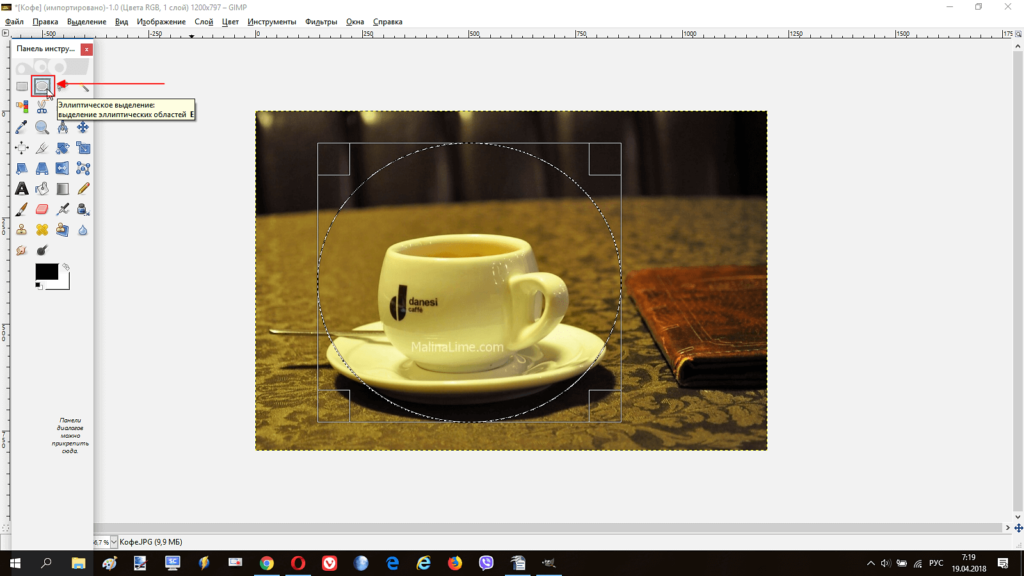1024x576 pixels.
Task: Select the Rectangle selection tool
Action: (x=21, y=86)
